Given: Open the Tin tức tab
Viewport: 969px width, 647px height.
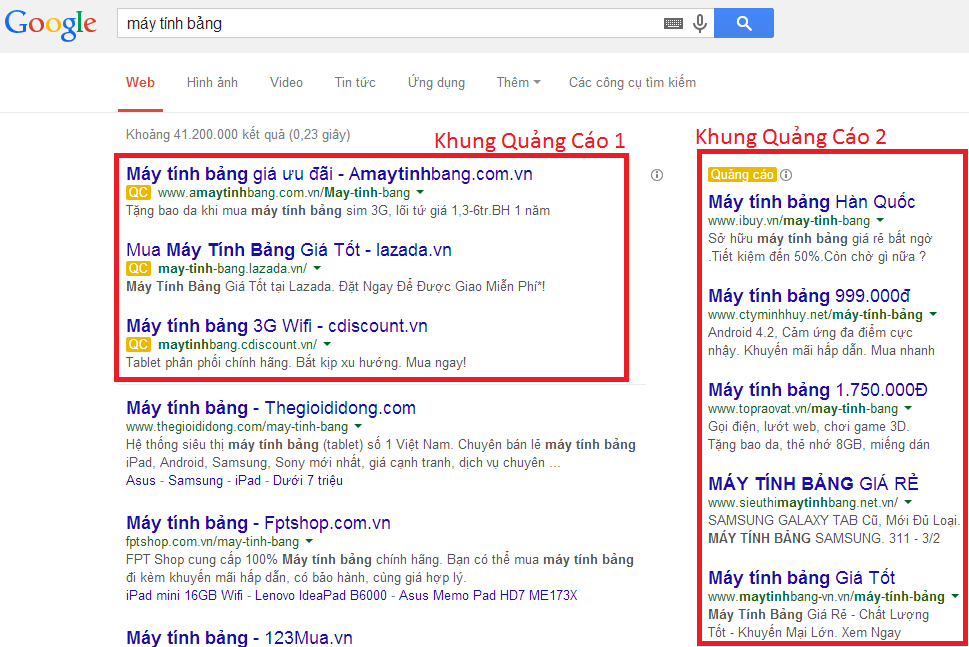Looking at the screenshot, I should coord(354,82).
